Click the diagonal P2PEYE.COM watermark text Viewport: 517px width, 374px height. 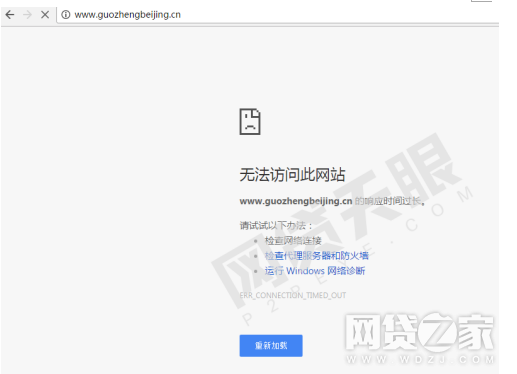(x=358, y=256)
